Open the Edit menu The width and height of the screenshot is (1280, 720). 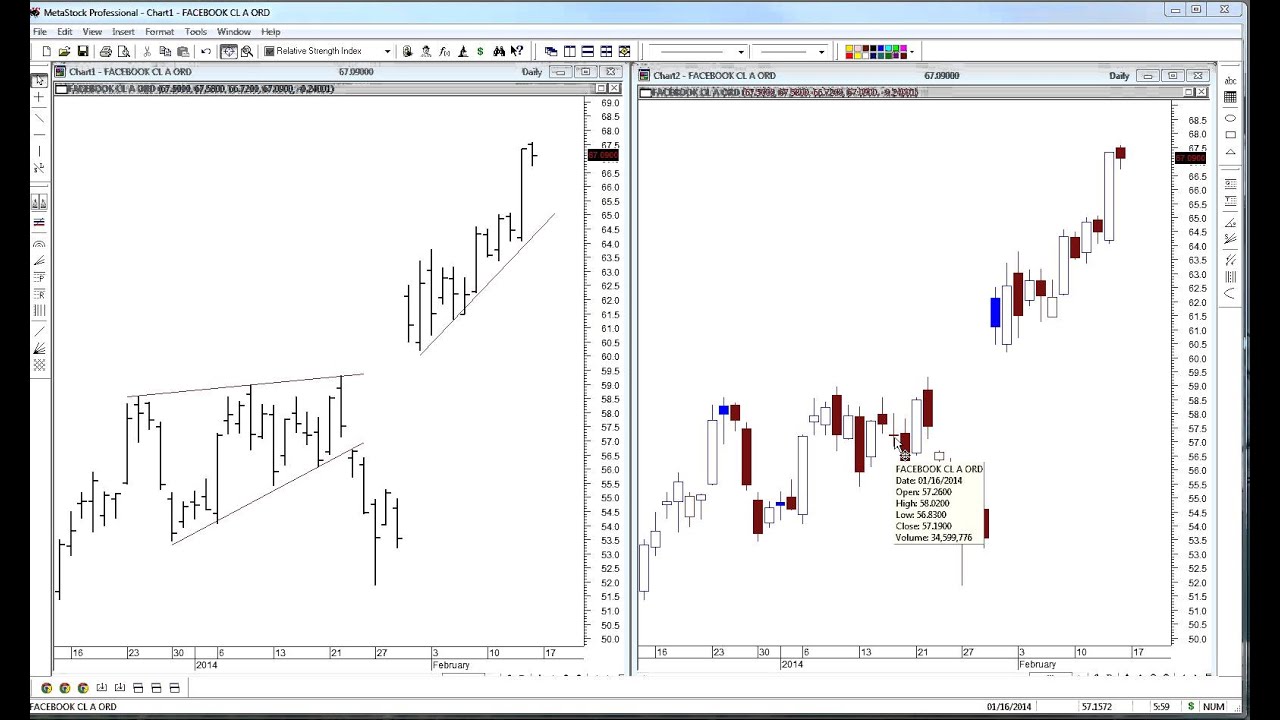pyautogui.click(x=64, y=31)
